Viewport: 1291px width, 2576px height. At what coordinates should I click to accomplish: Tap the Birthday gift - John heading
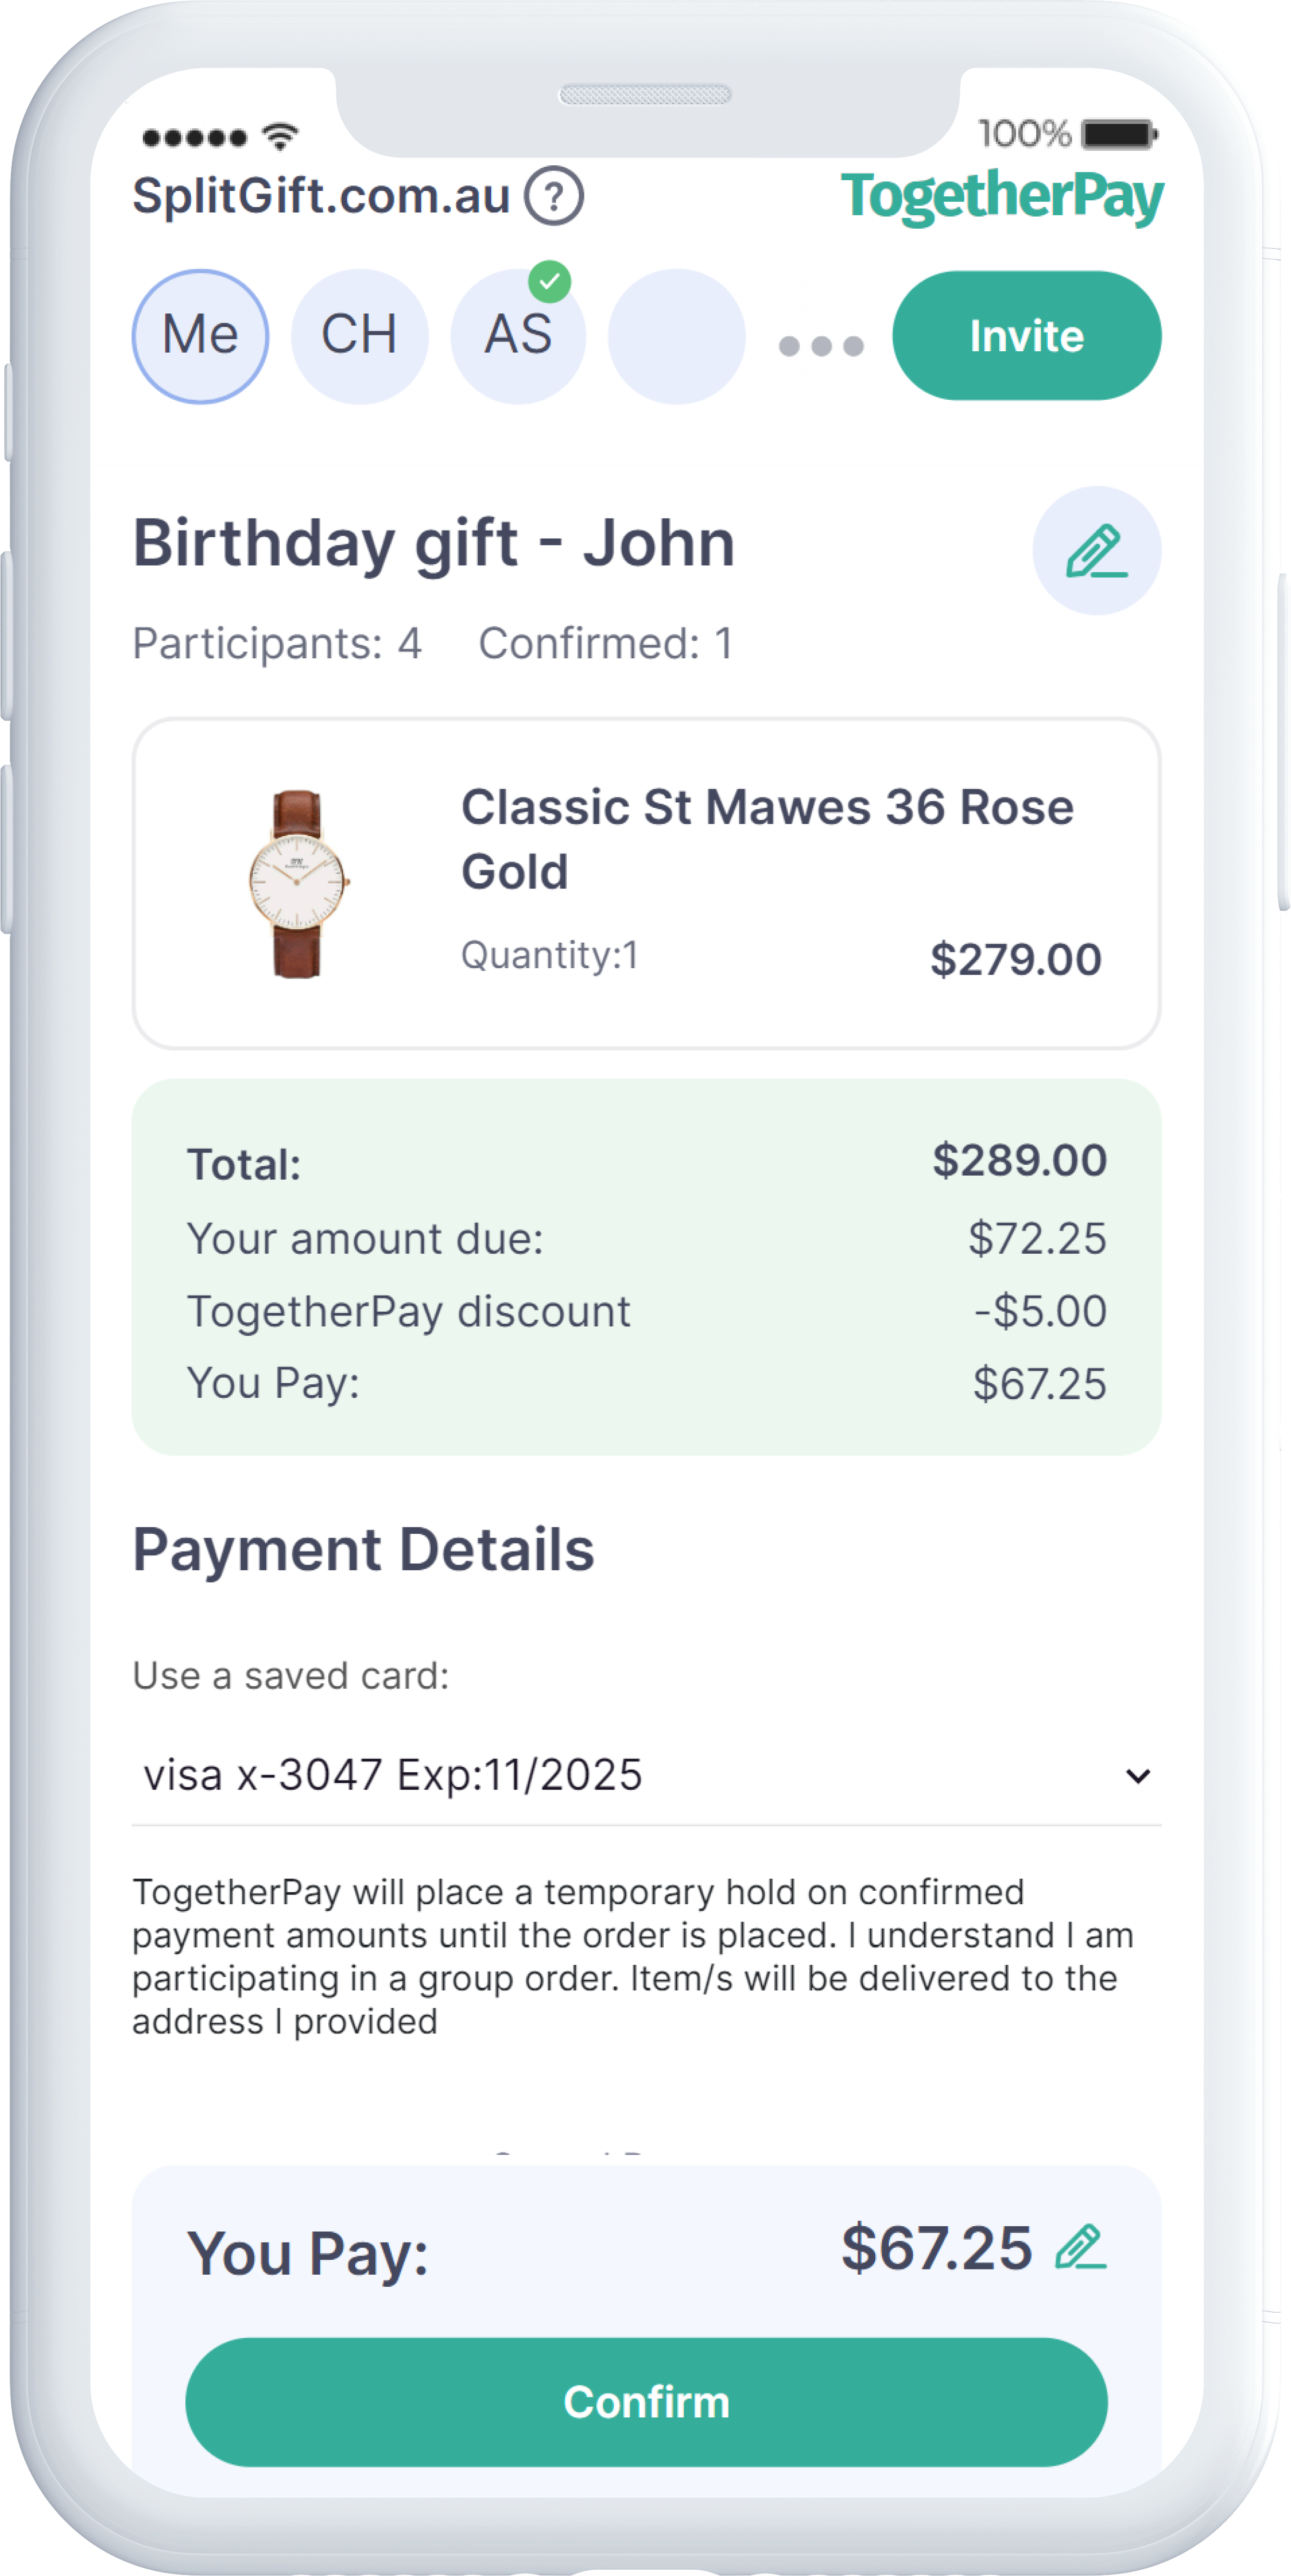point(434,543)
